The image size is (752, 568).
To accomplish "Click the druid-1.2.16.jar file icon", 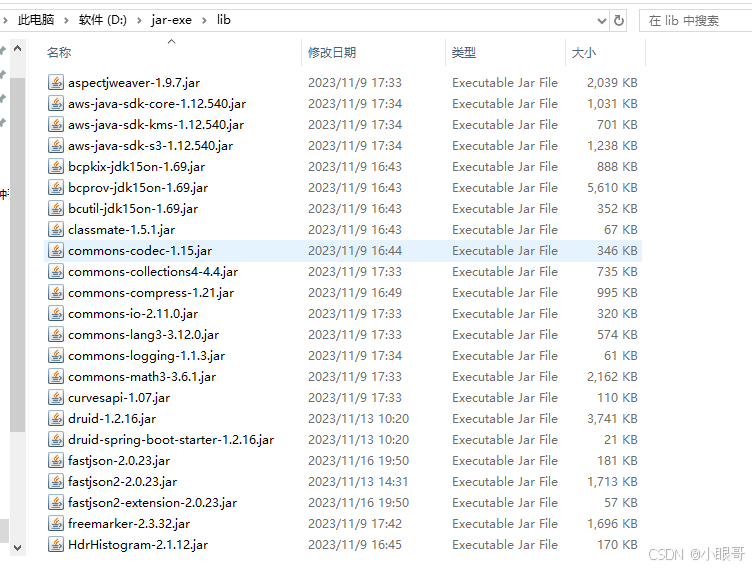I will [56, 419].
